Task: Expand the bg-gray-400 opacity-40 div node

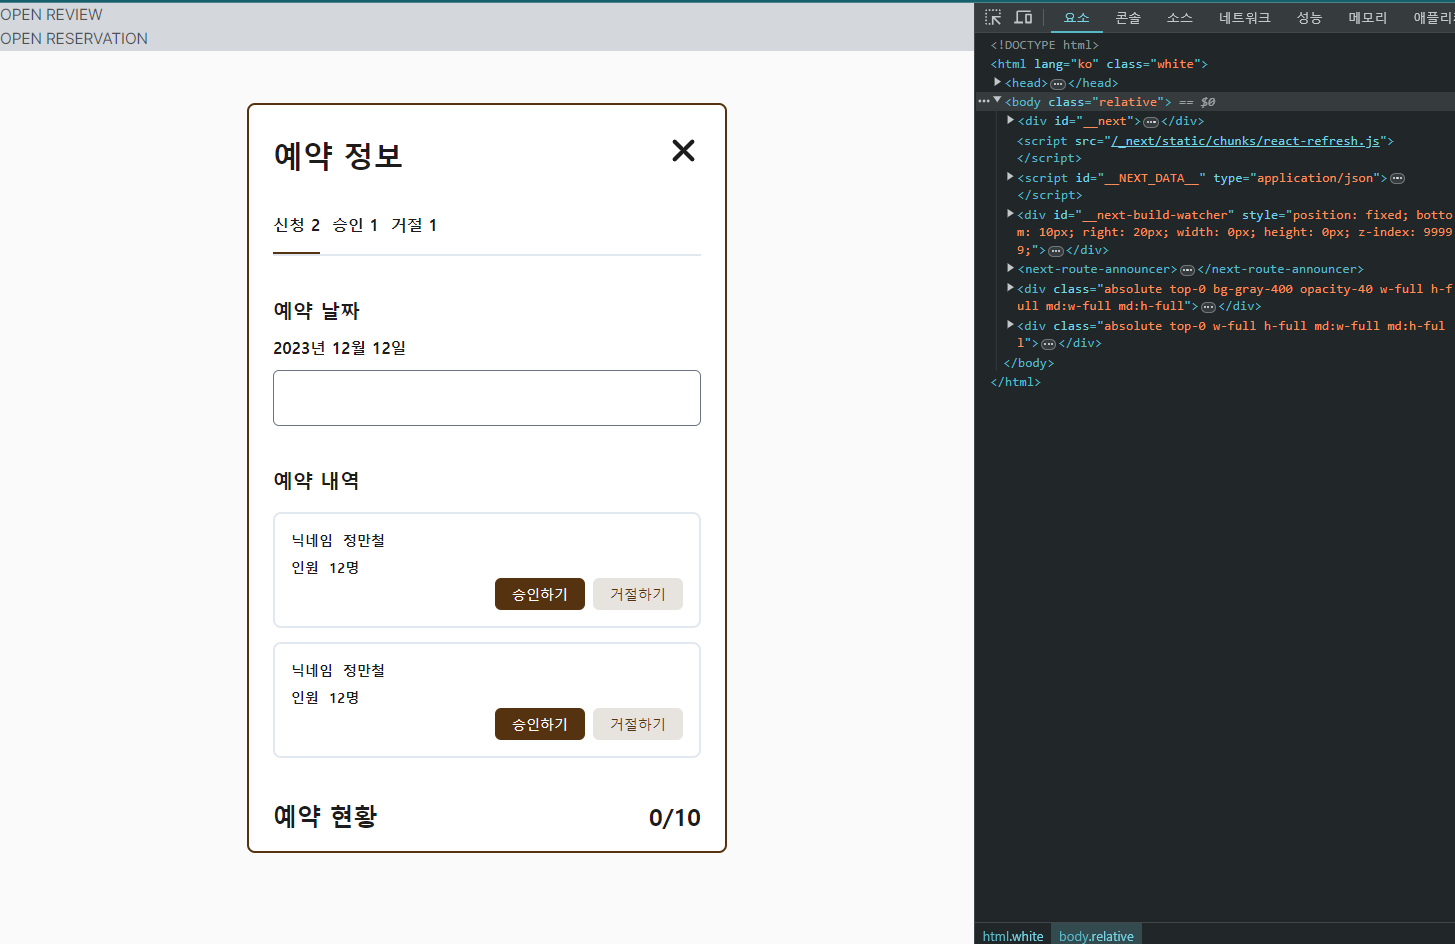Action: pyautogui.click(x=1010, y=287)
